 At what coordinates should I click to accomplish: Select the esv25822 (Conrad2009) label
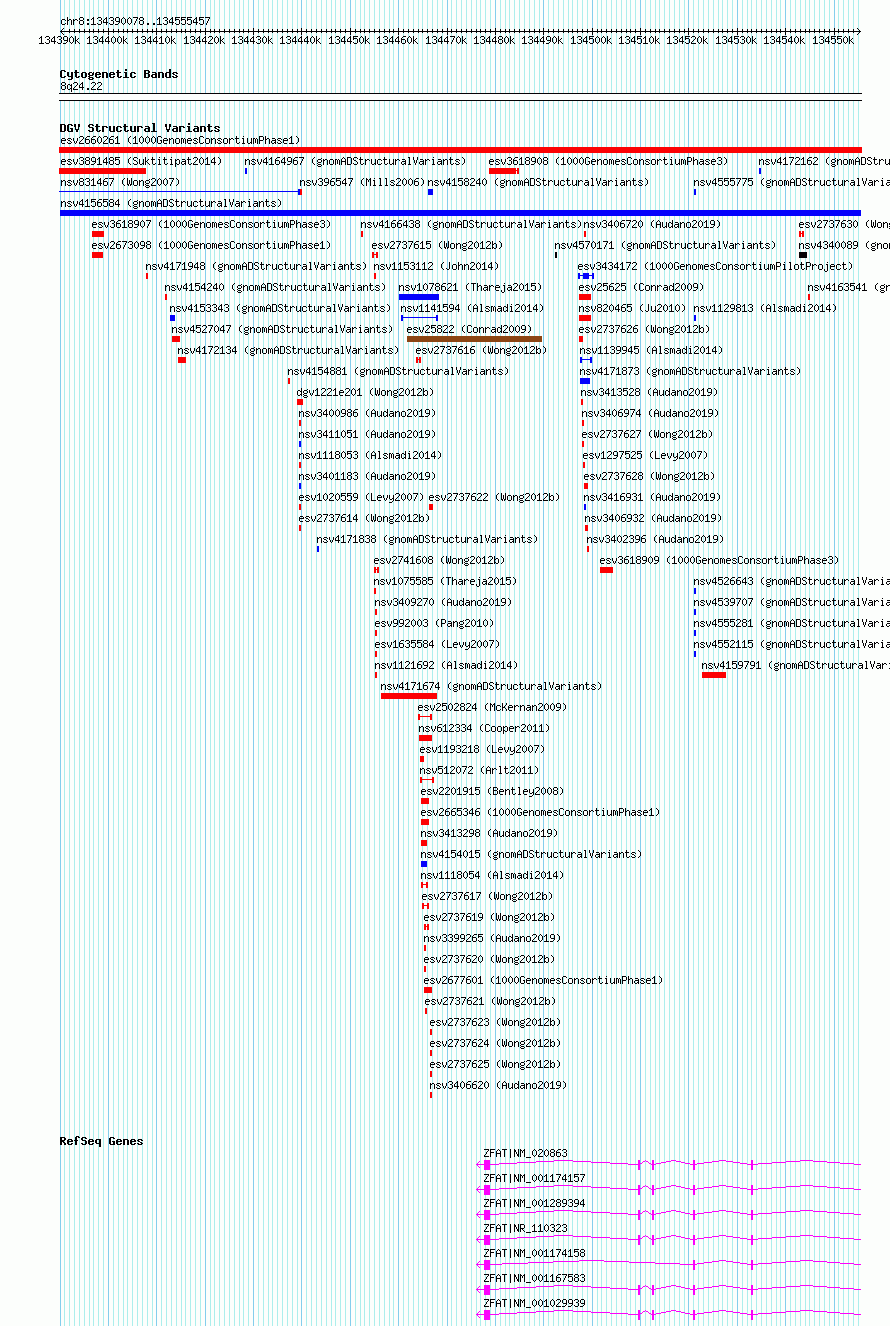tap(470, 329)
